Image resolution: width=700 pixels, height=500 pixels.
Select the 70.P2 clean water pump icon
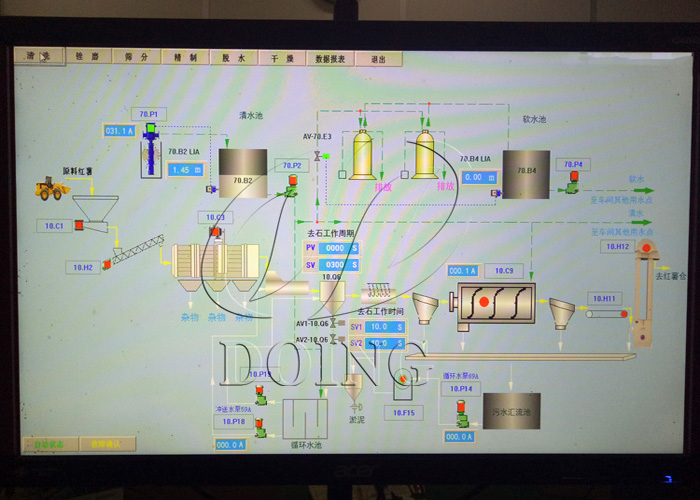(x=288, y=183)
